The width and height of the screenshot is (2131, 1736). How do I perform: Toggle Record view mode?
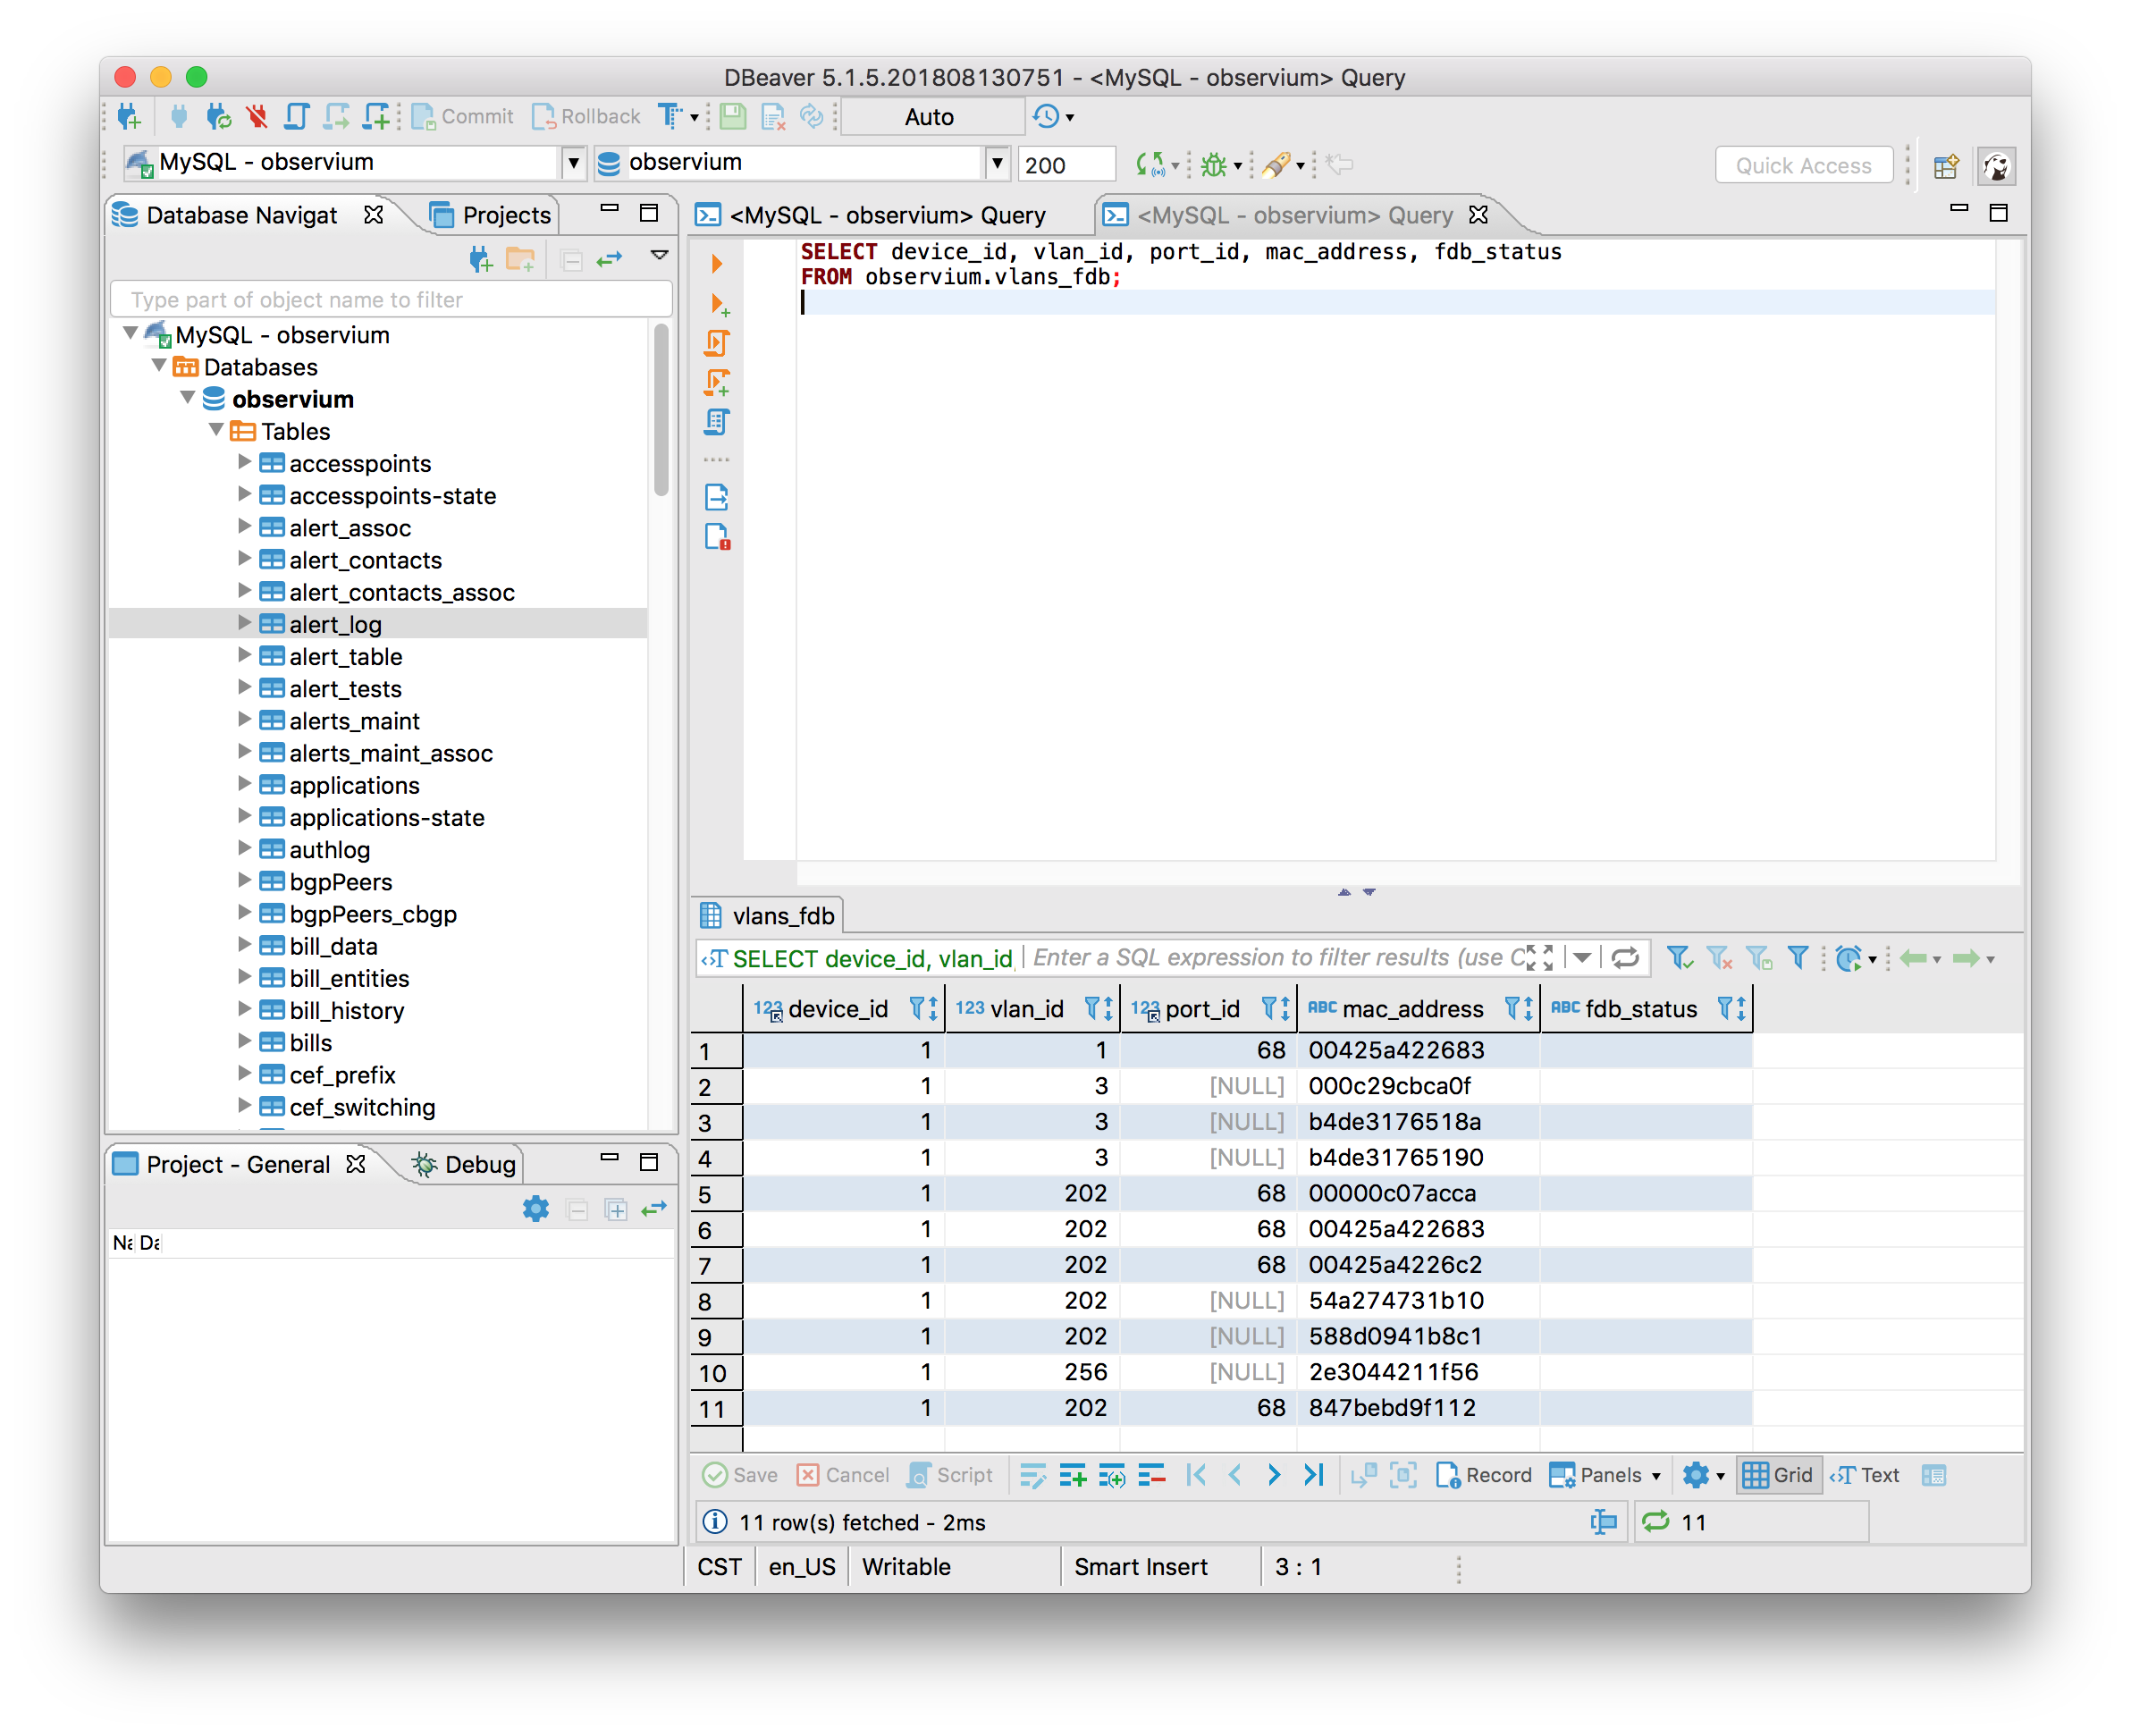[1484, 1475]
